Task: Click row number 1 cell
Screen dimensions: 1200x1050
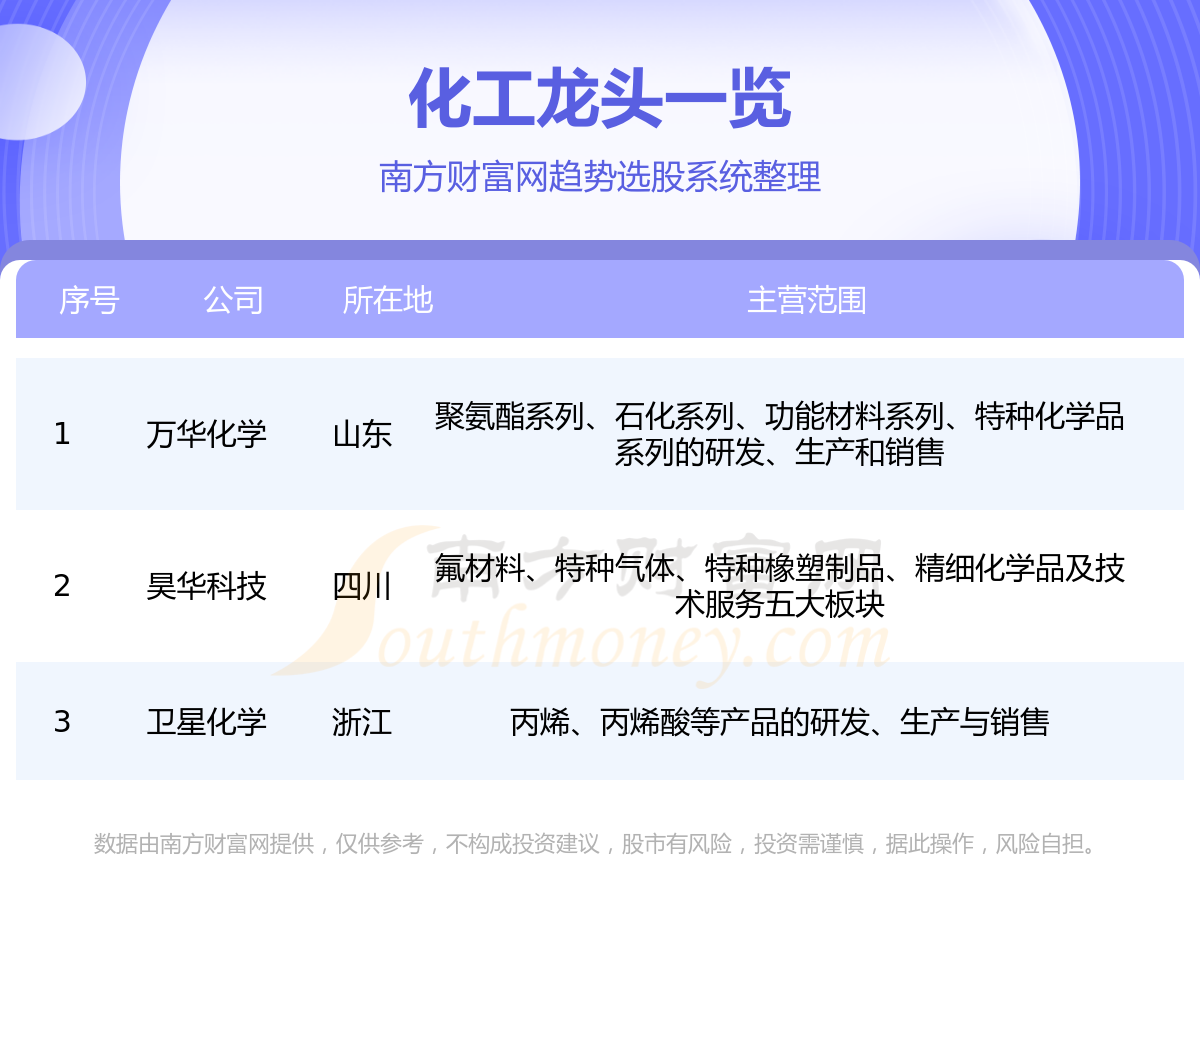Action: coord(62,434)
